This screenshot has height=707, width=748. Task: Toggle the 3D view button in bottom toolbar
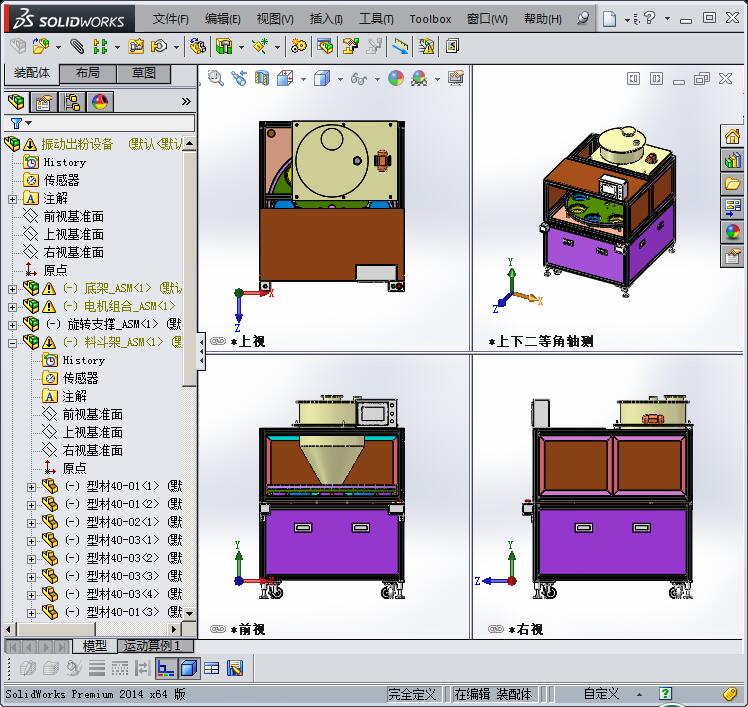[189, 668]
